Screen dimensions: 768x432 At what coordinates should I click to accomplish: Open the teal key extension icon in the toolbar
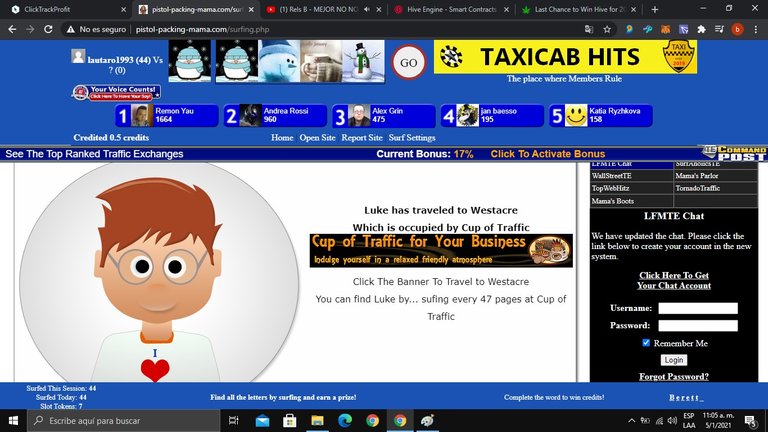[648, 29]
